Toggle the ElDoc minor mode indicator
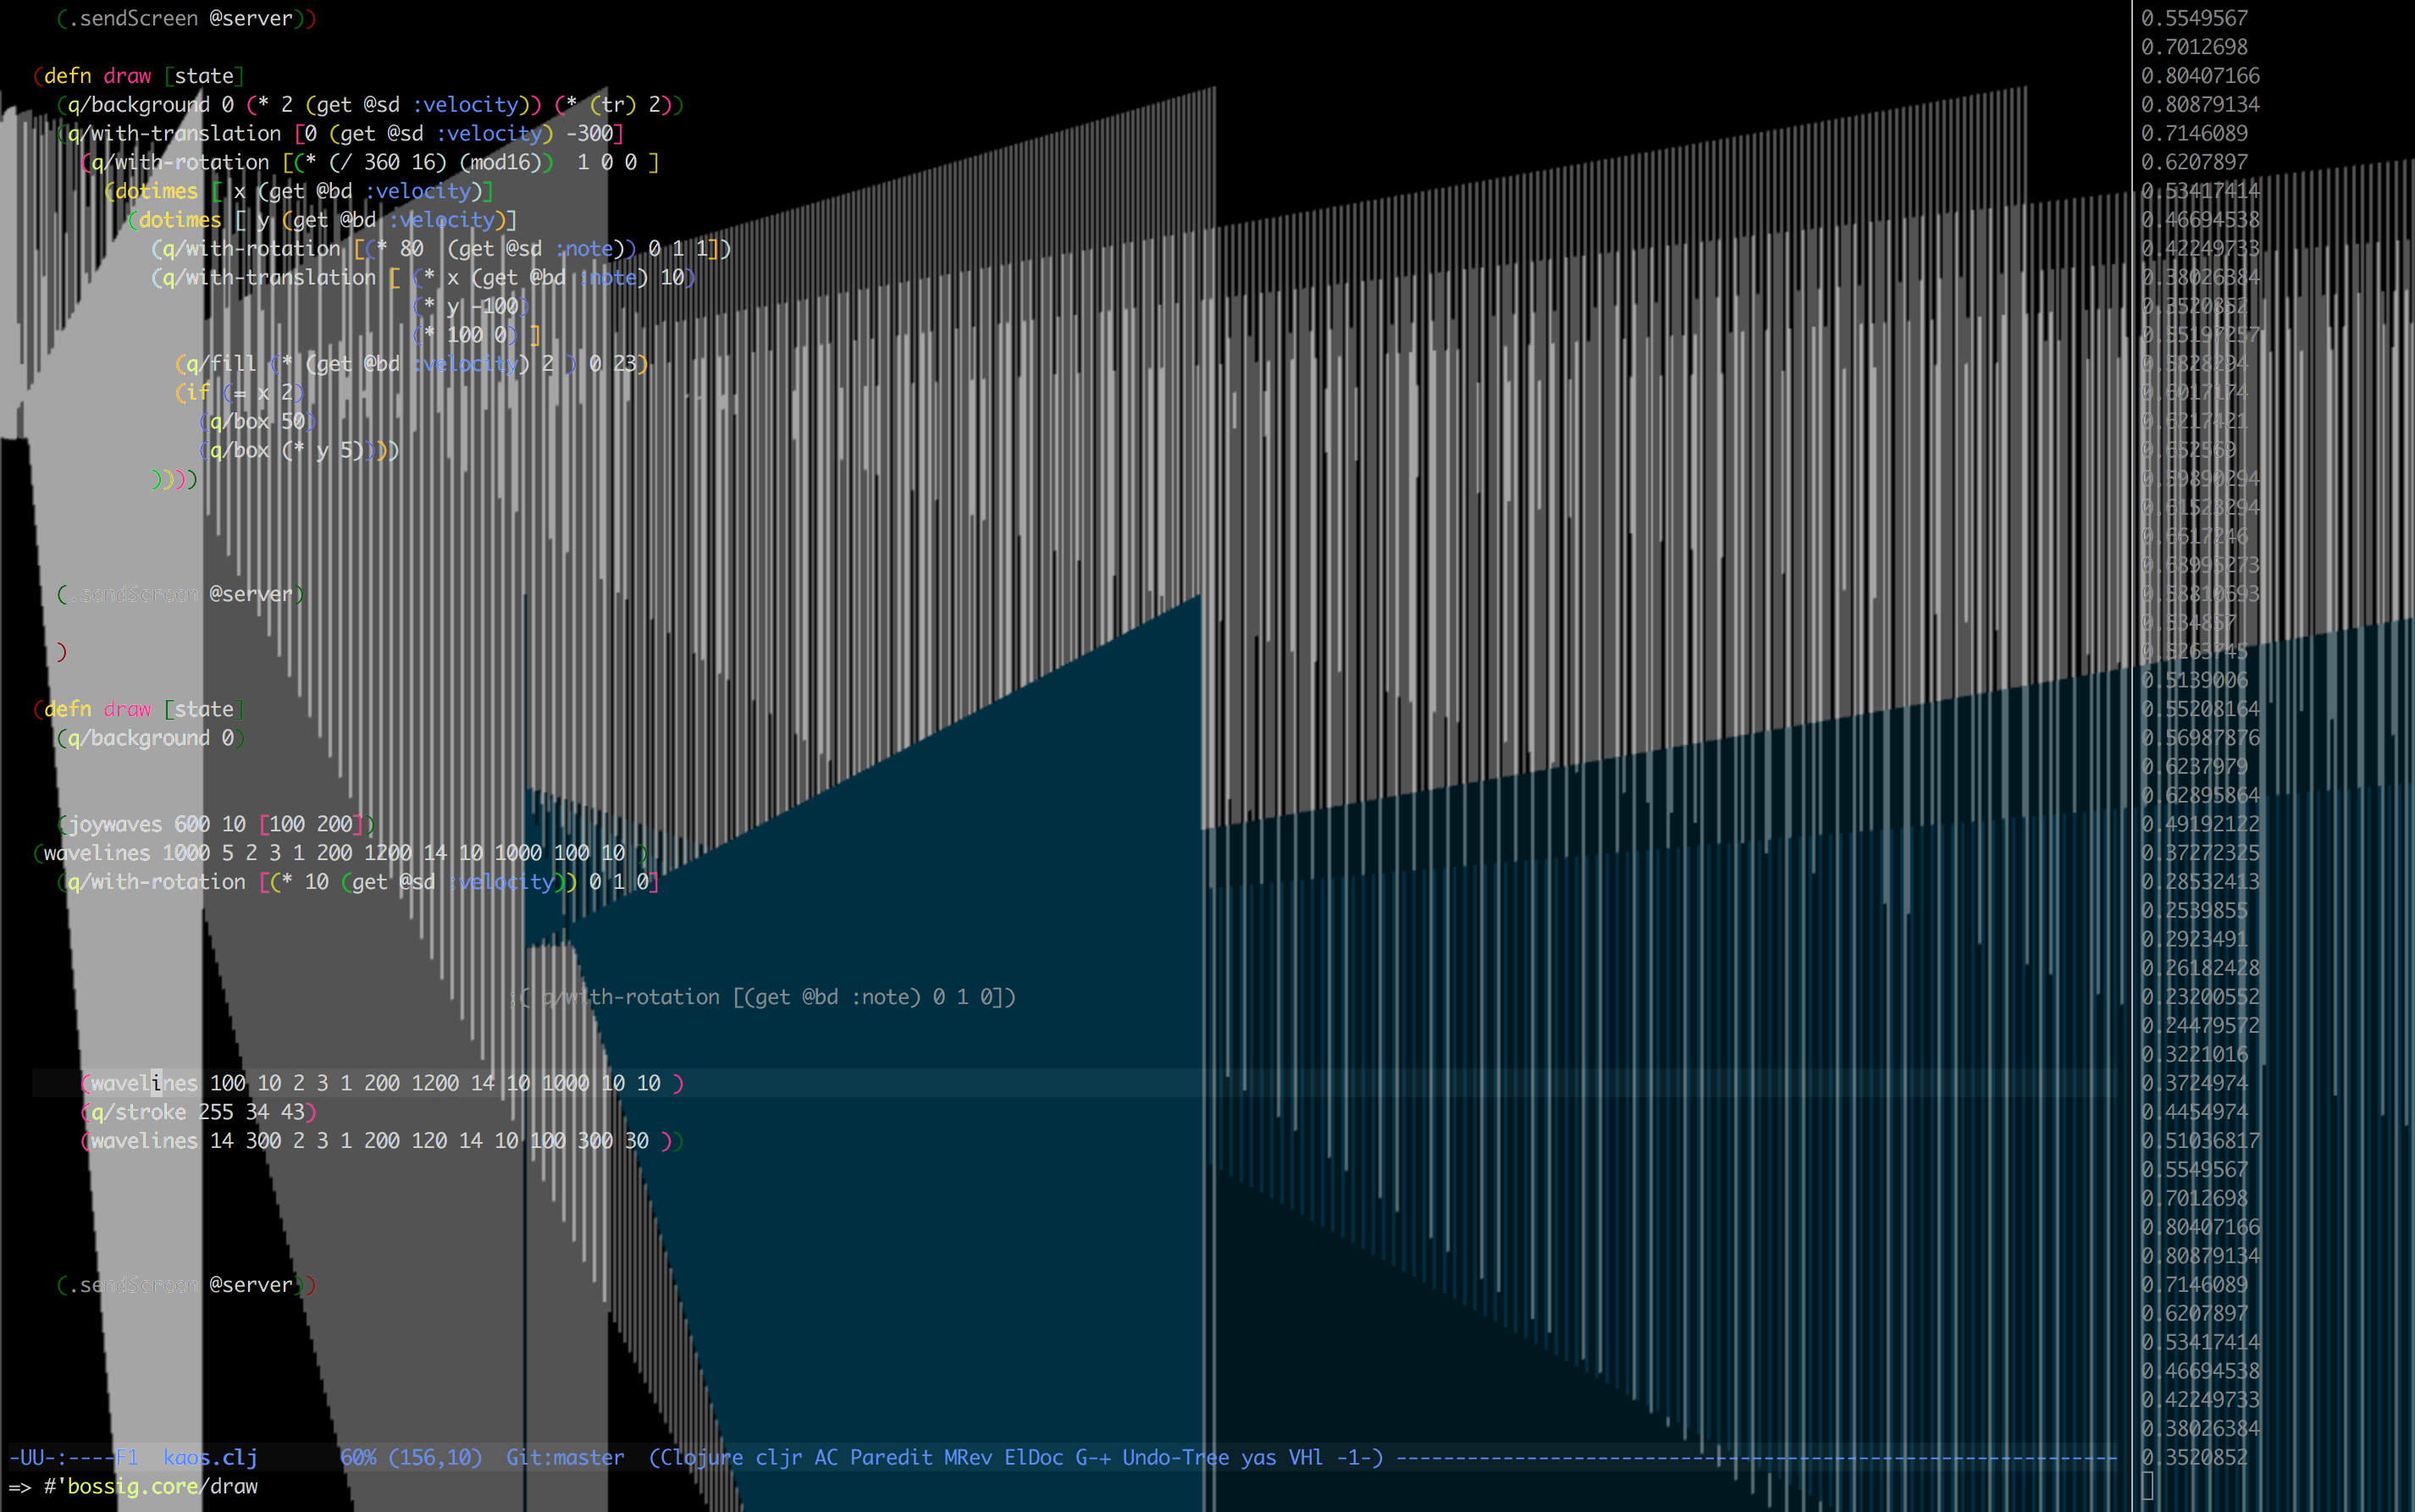This screenshot has height=1512, width=2415. 1033,1457
